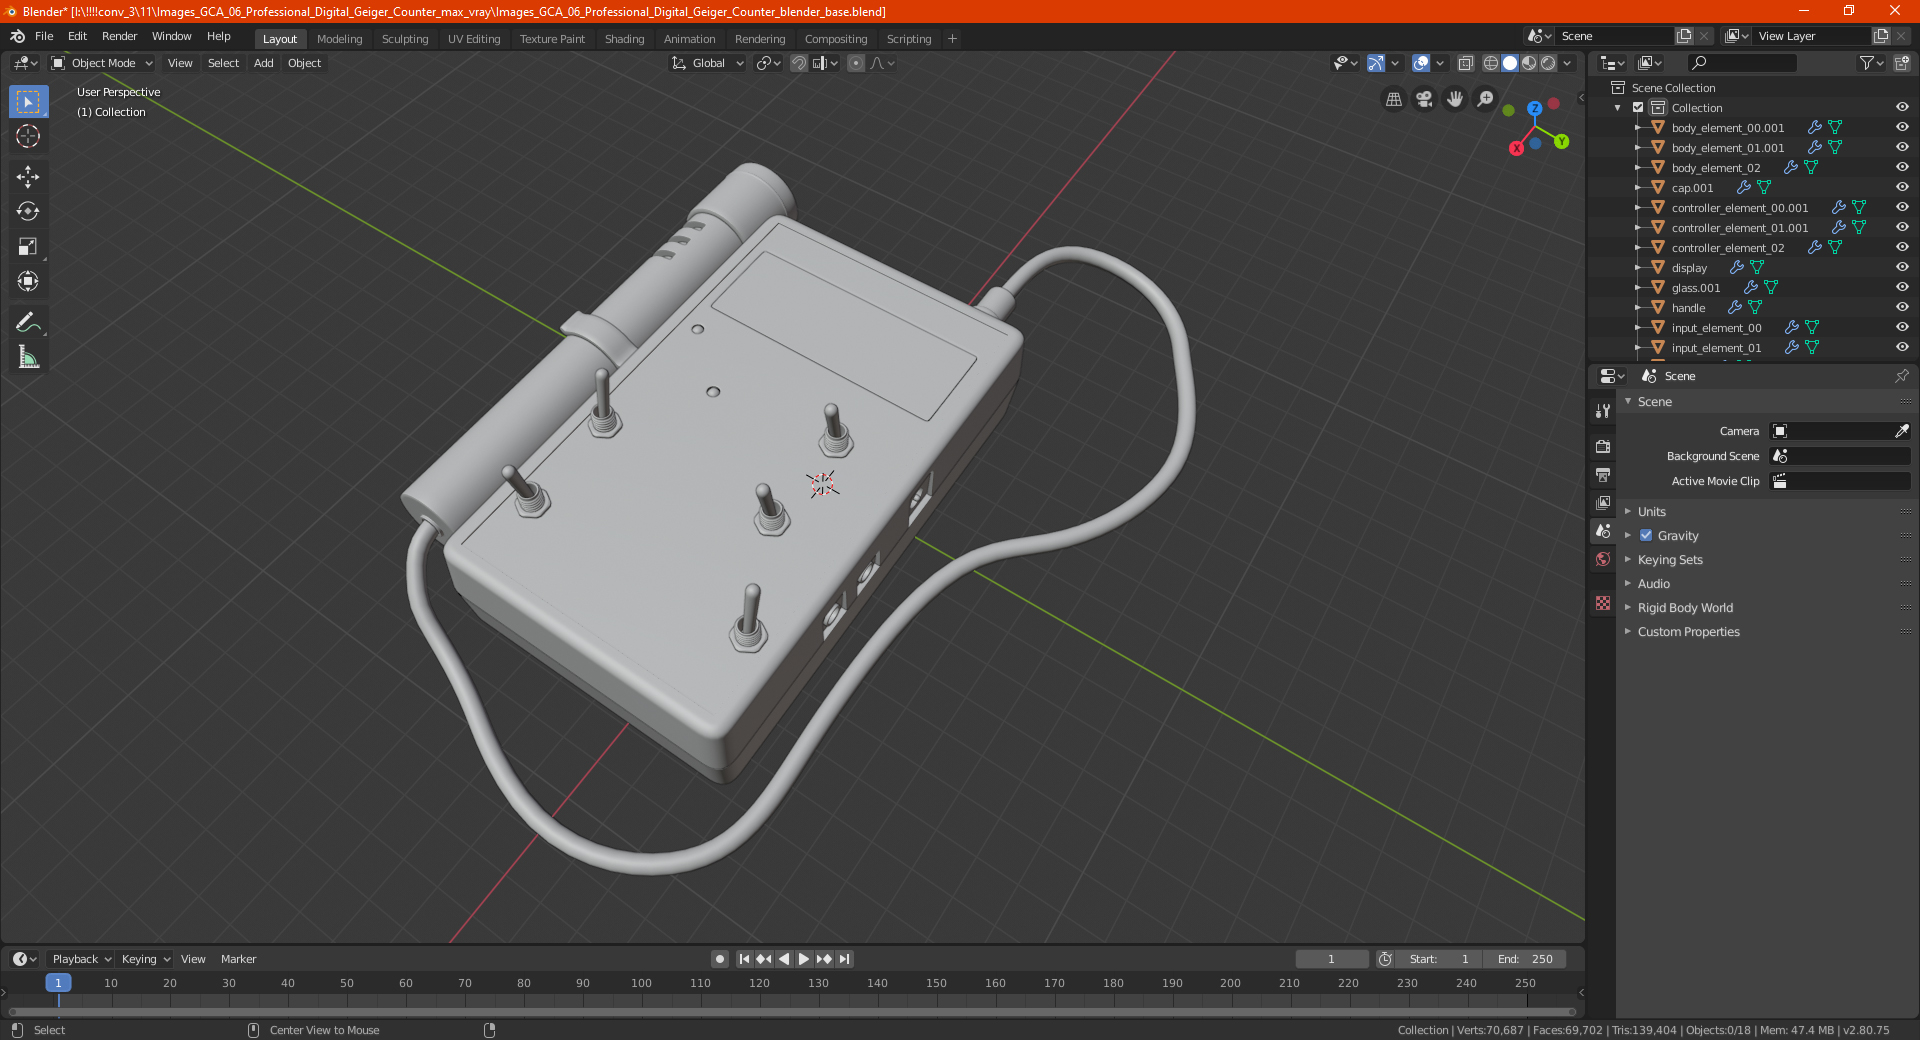The height and width of the screenshot is (1040, 1920).
Task: Click the viewport Select menu
Action: tap(223, 63)
